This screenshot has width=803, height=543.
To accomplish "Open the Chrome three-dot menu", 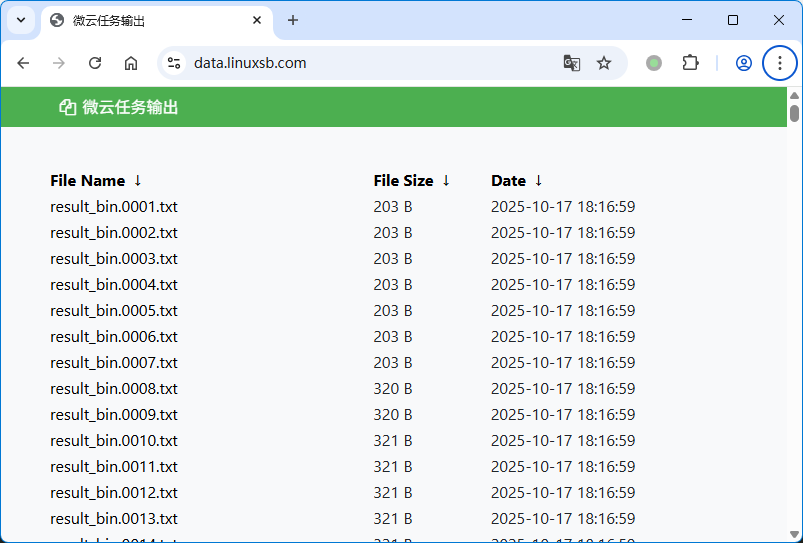I will pyautogui.click(x=780, y=63).
